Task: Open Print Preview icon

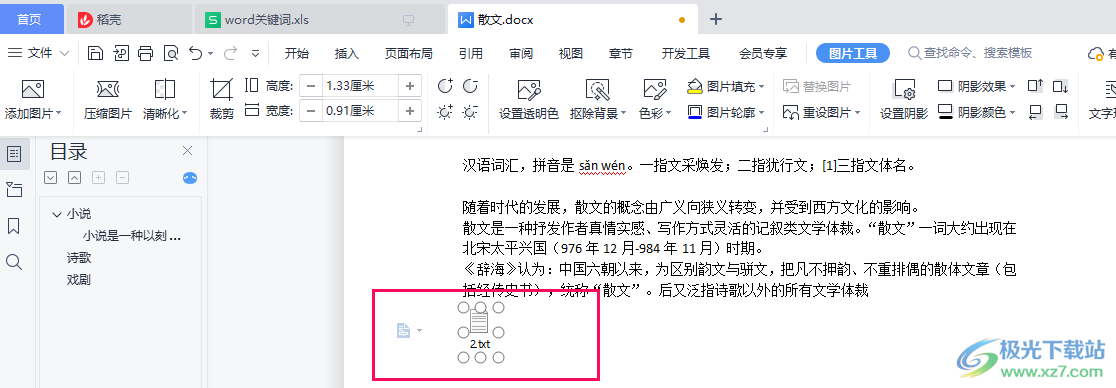Action: tap(171, 53)
